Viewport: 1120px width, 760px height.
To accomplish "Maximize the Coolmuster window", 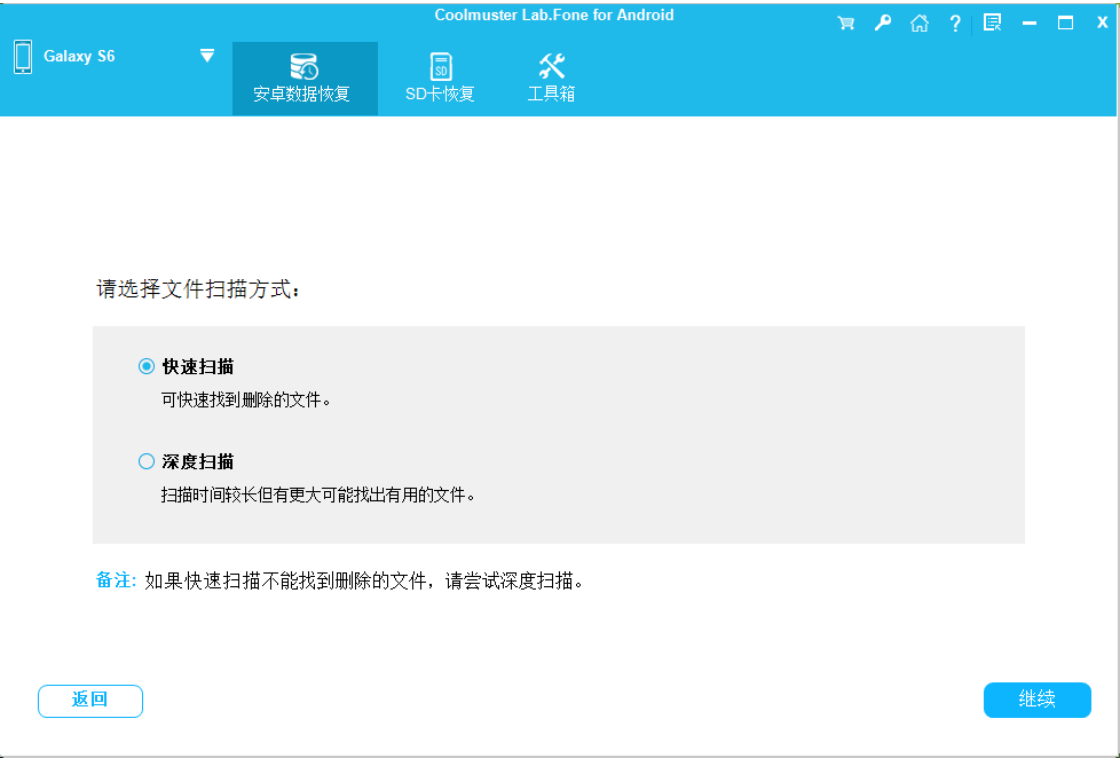I will [1066, 23].
